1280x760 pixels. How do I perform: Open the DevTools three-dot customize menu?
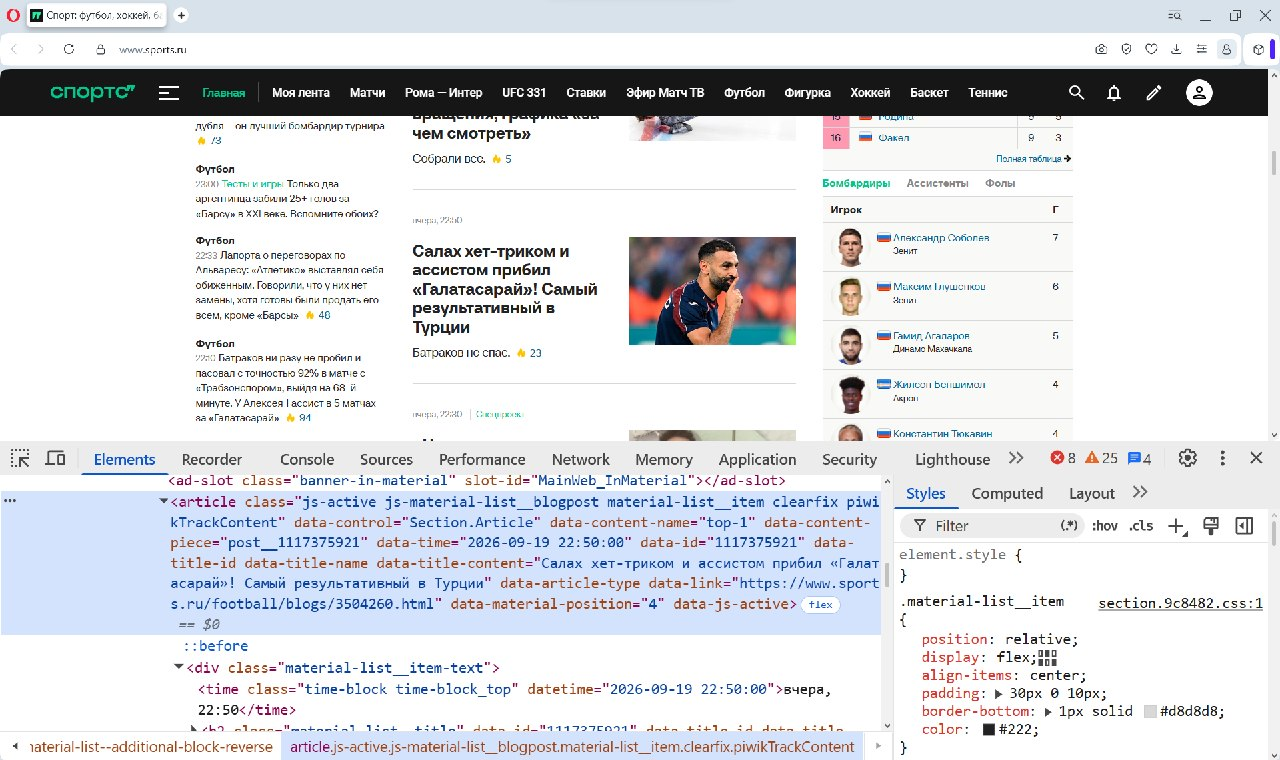pyautogui.click(x=1222, y=458)
